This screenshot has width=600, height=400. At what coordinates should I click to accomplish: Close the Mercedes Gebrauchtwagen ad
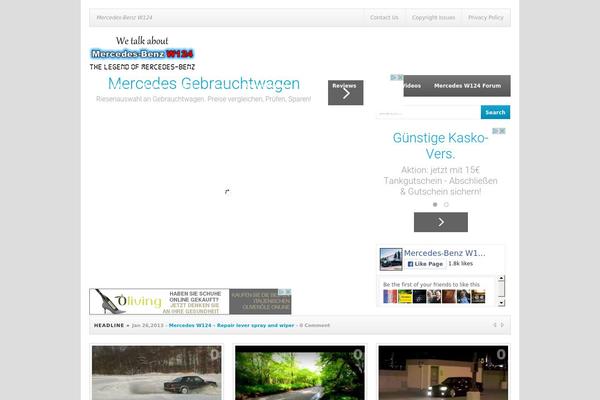point(399,77)
